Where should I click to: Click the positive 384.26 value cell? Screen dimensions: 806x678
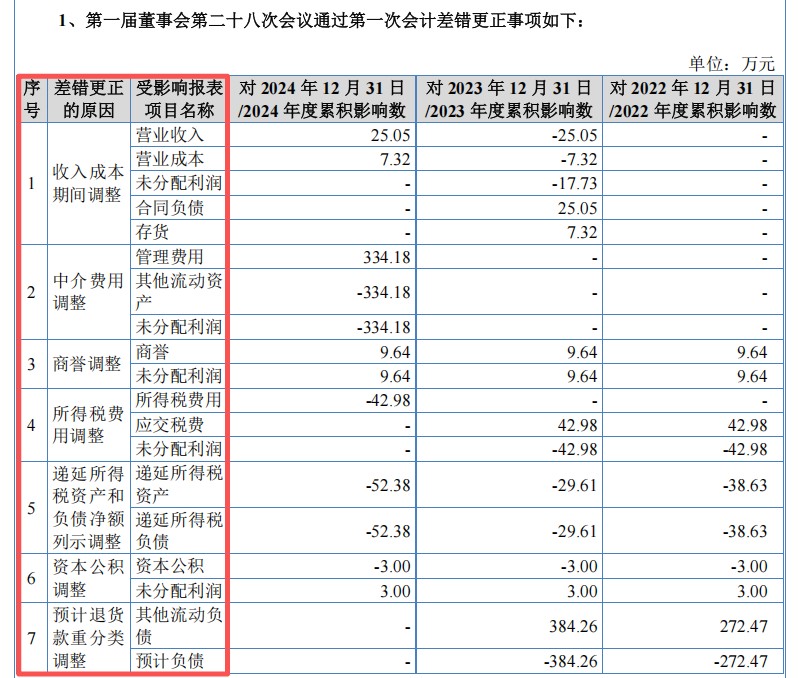click(574, 624)
